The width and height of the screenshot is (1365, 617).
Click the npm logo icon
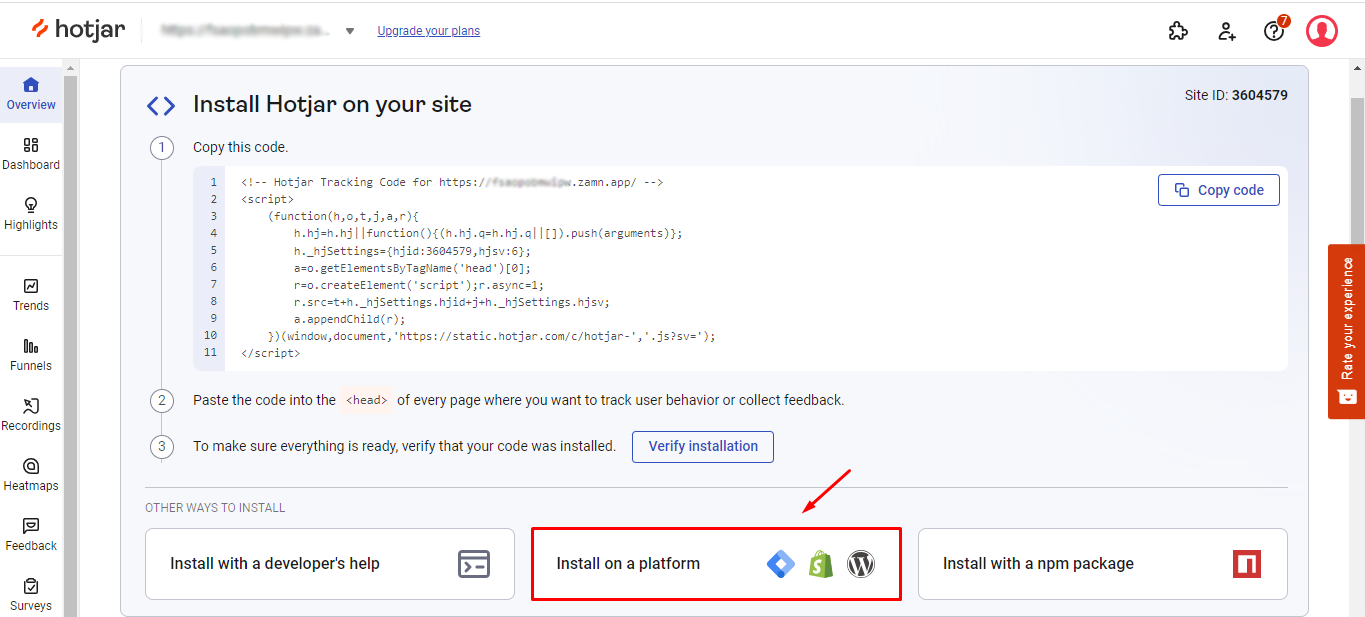pos(1247,564)
